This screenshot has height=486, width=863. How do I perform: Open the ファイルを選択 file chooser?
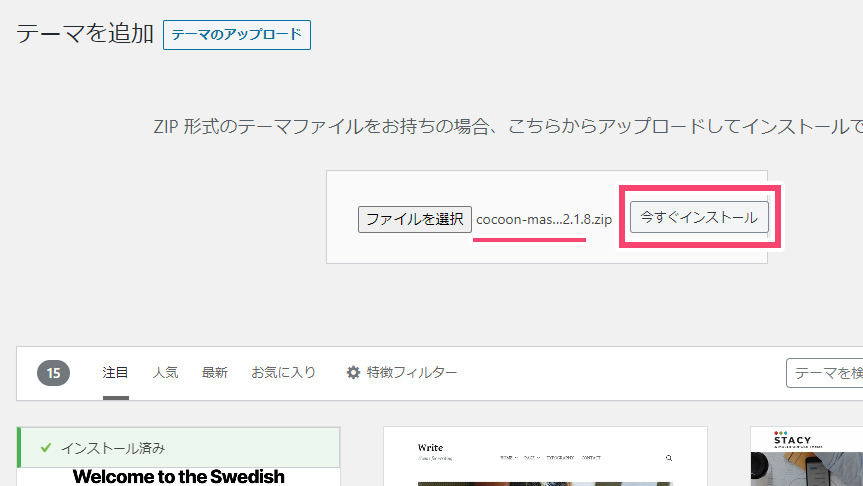point(414,219)
